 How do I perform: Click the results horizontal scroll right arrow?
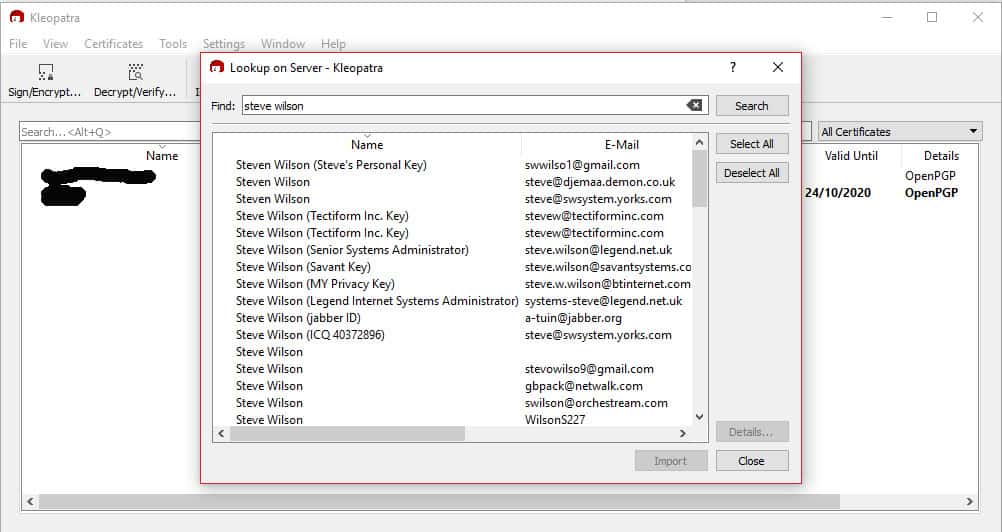tap(683, 434)
